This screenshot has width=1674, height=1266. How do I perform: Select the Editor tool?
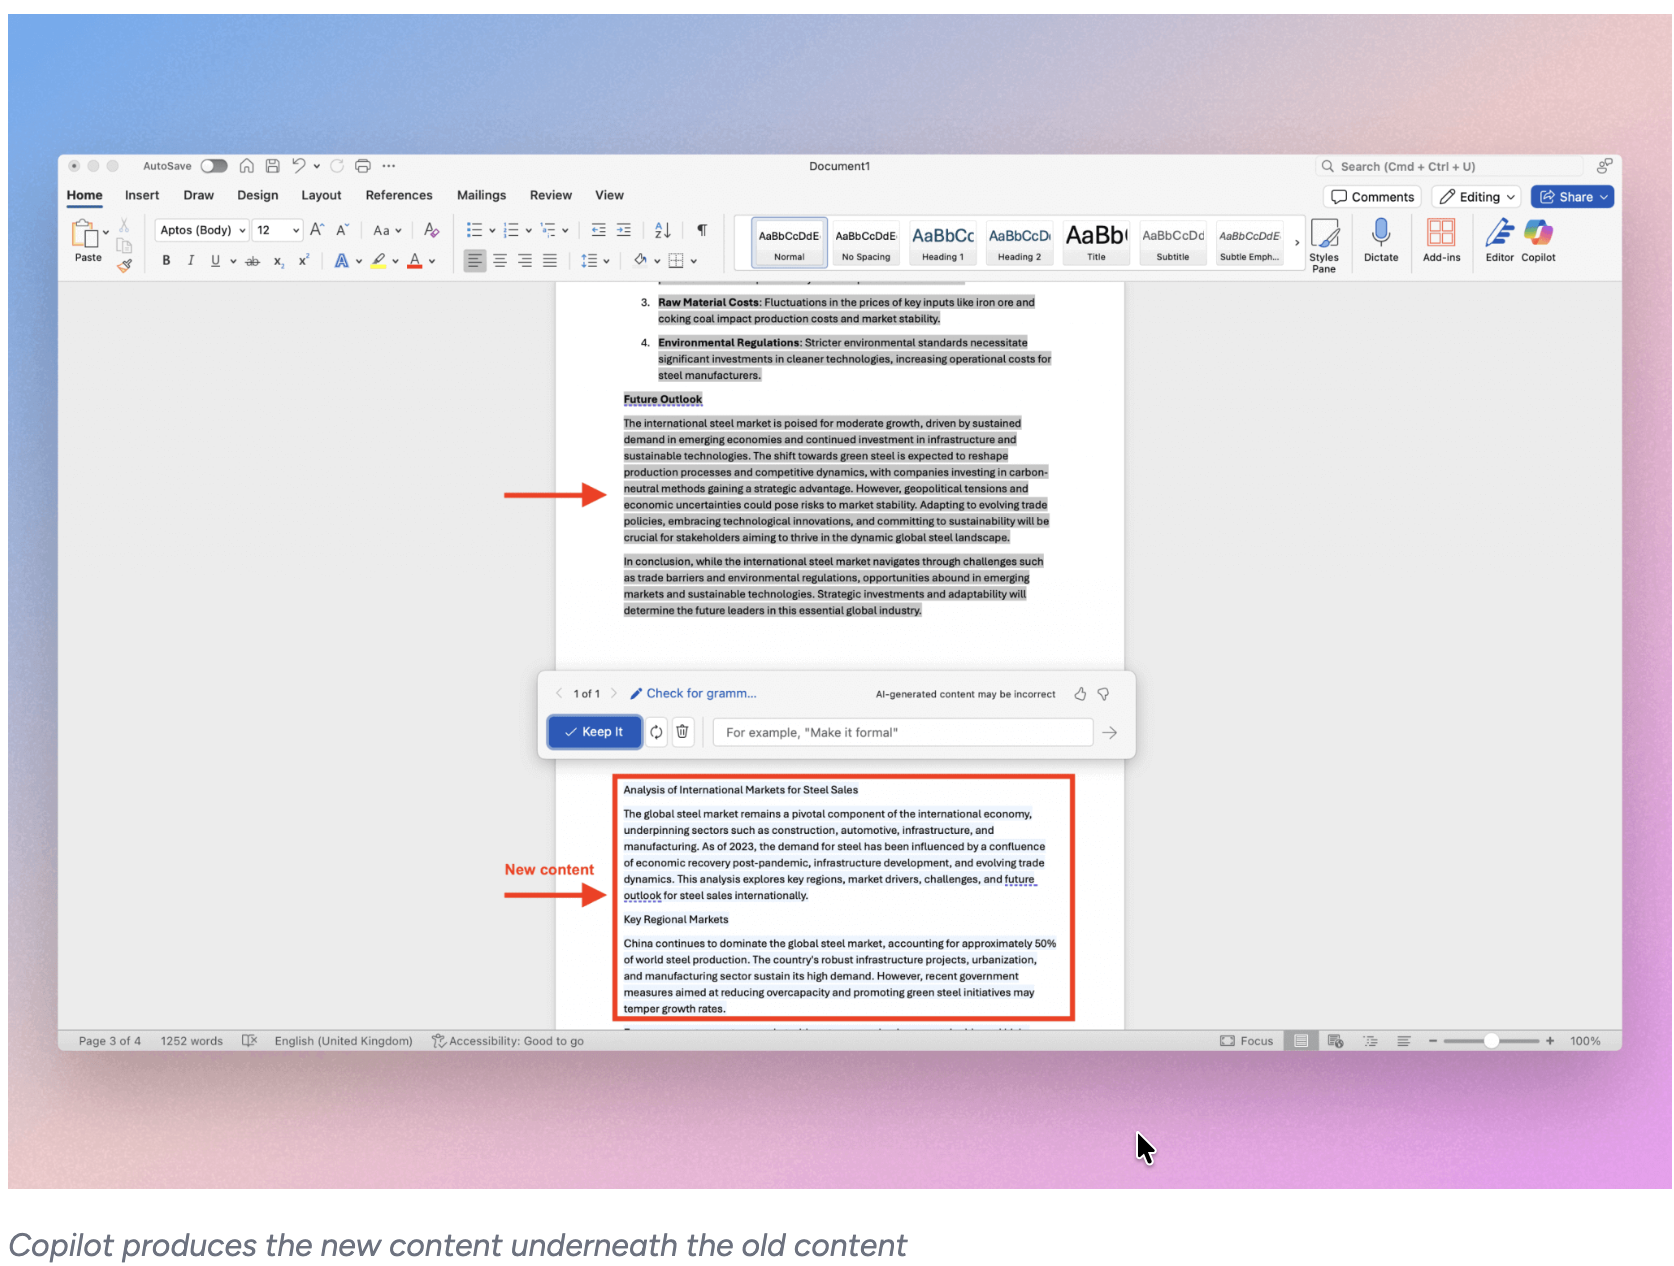1498,242
